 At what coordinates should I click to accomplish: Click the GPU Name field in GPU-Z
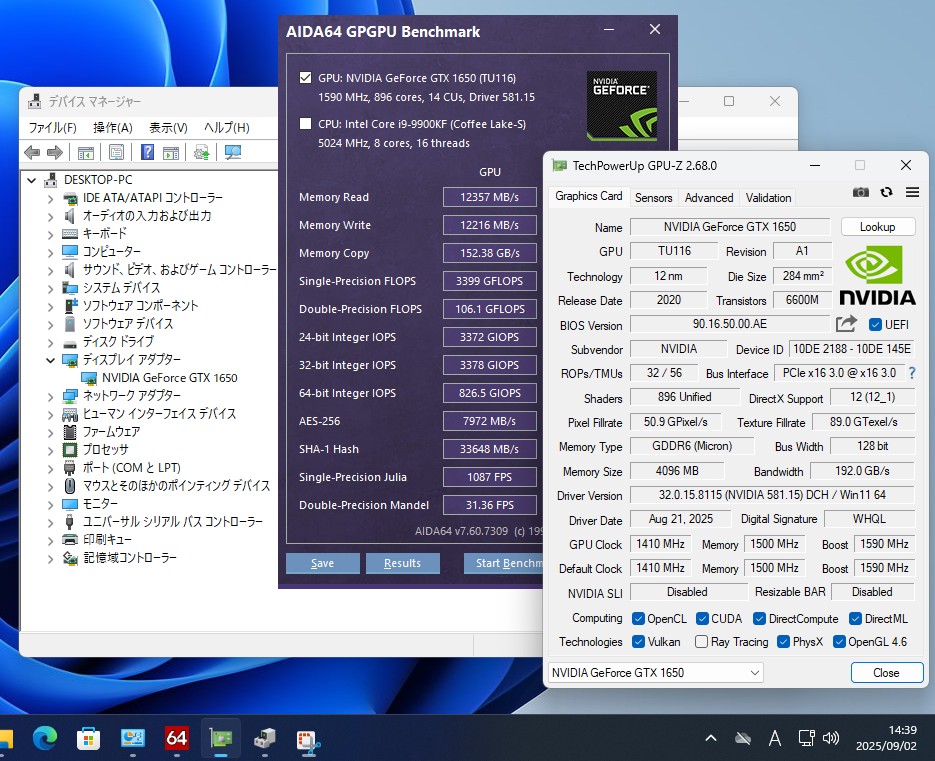click(x=730, y=227)
